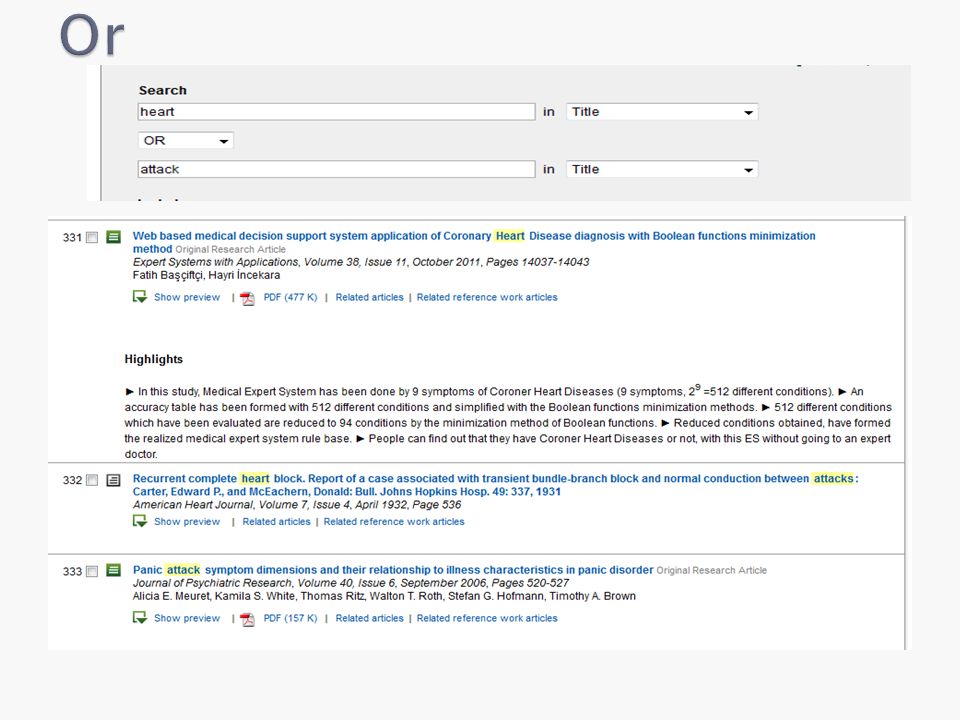Click the PDF icon for result 331
The width and height of the screenshot is (960, 720).
[247, 298]
